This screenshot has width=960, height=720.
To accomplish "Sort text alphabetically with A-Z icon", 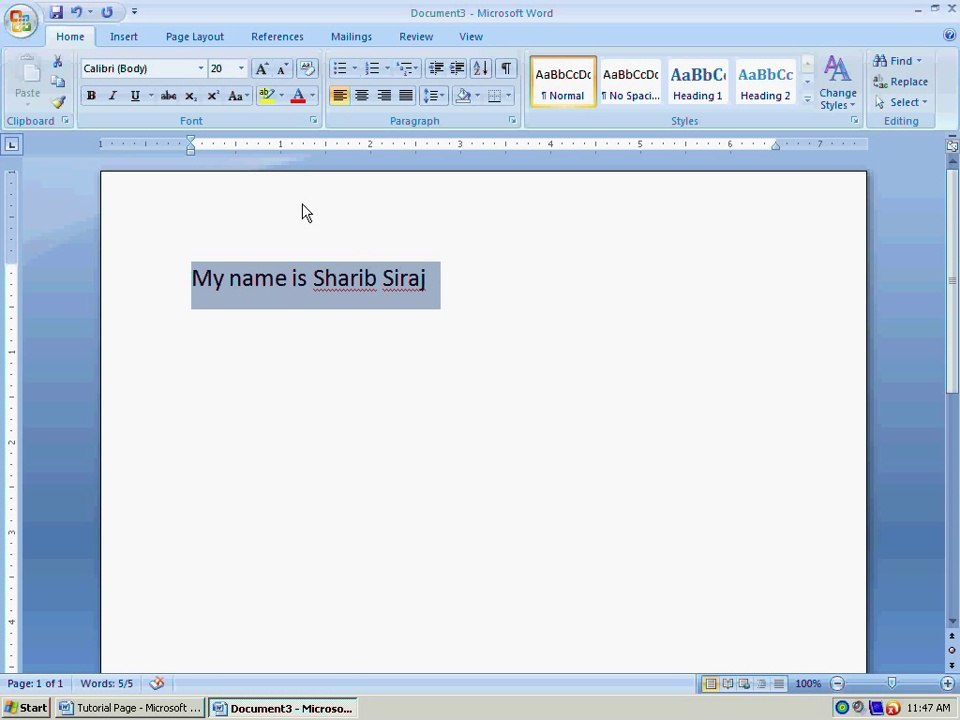I will 481,68.
